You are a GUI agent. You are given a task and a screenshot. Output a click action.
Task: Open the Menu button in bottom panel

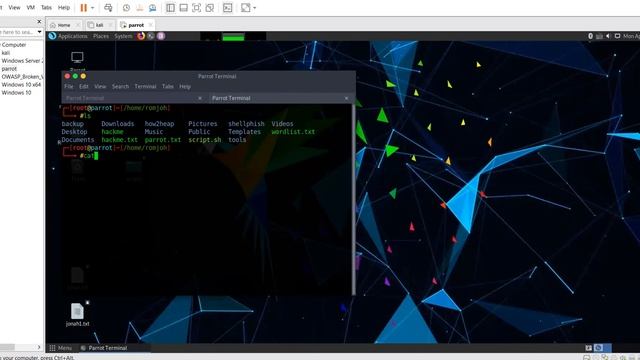[x=60, y=348]
